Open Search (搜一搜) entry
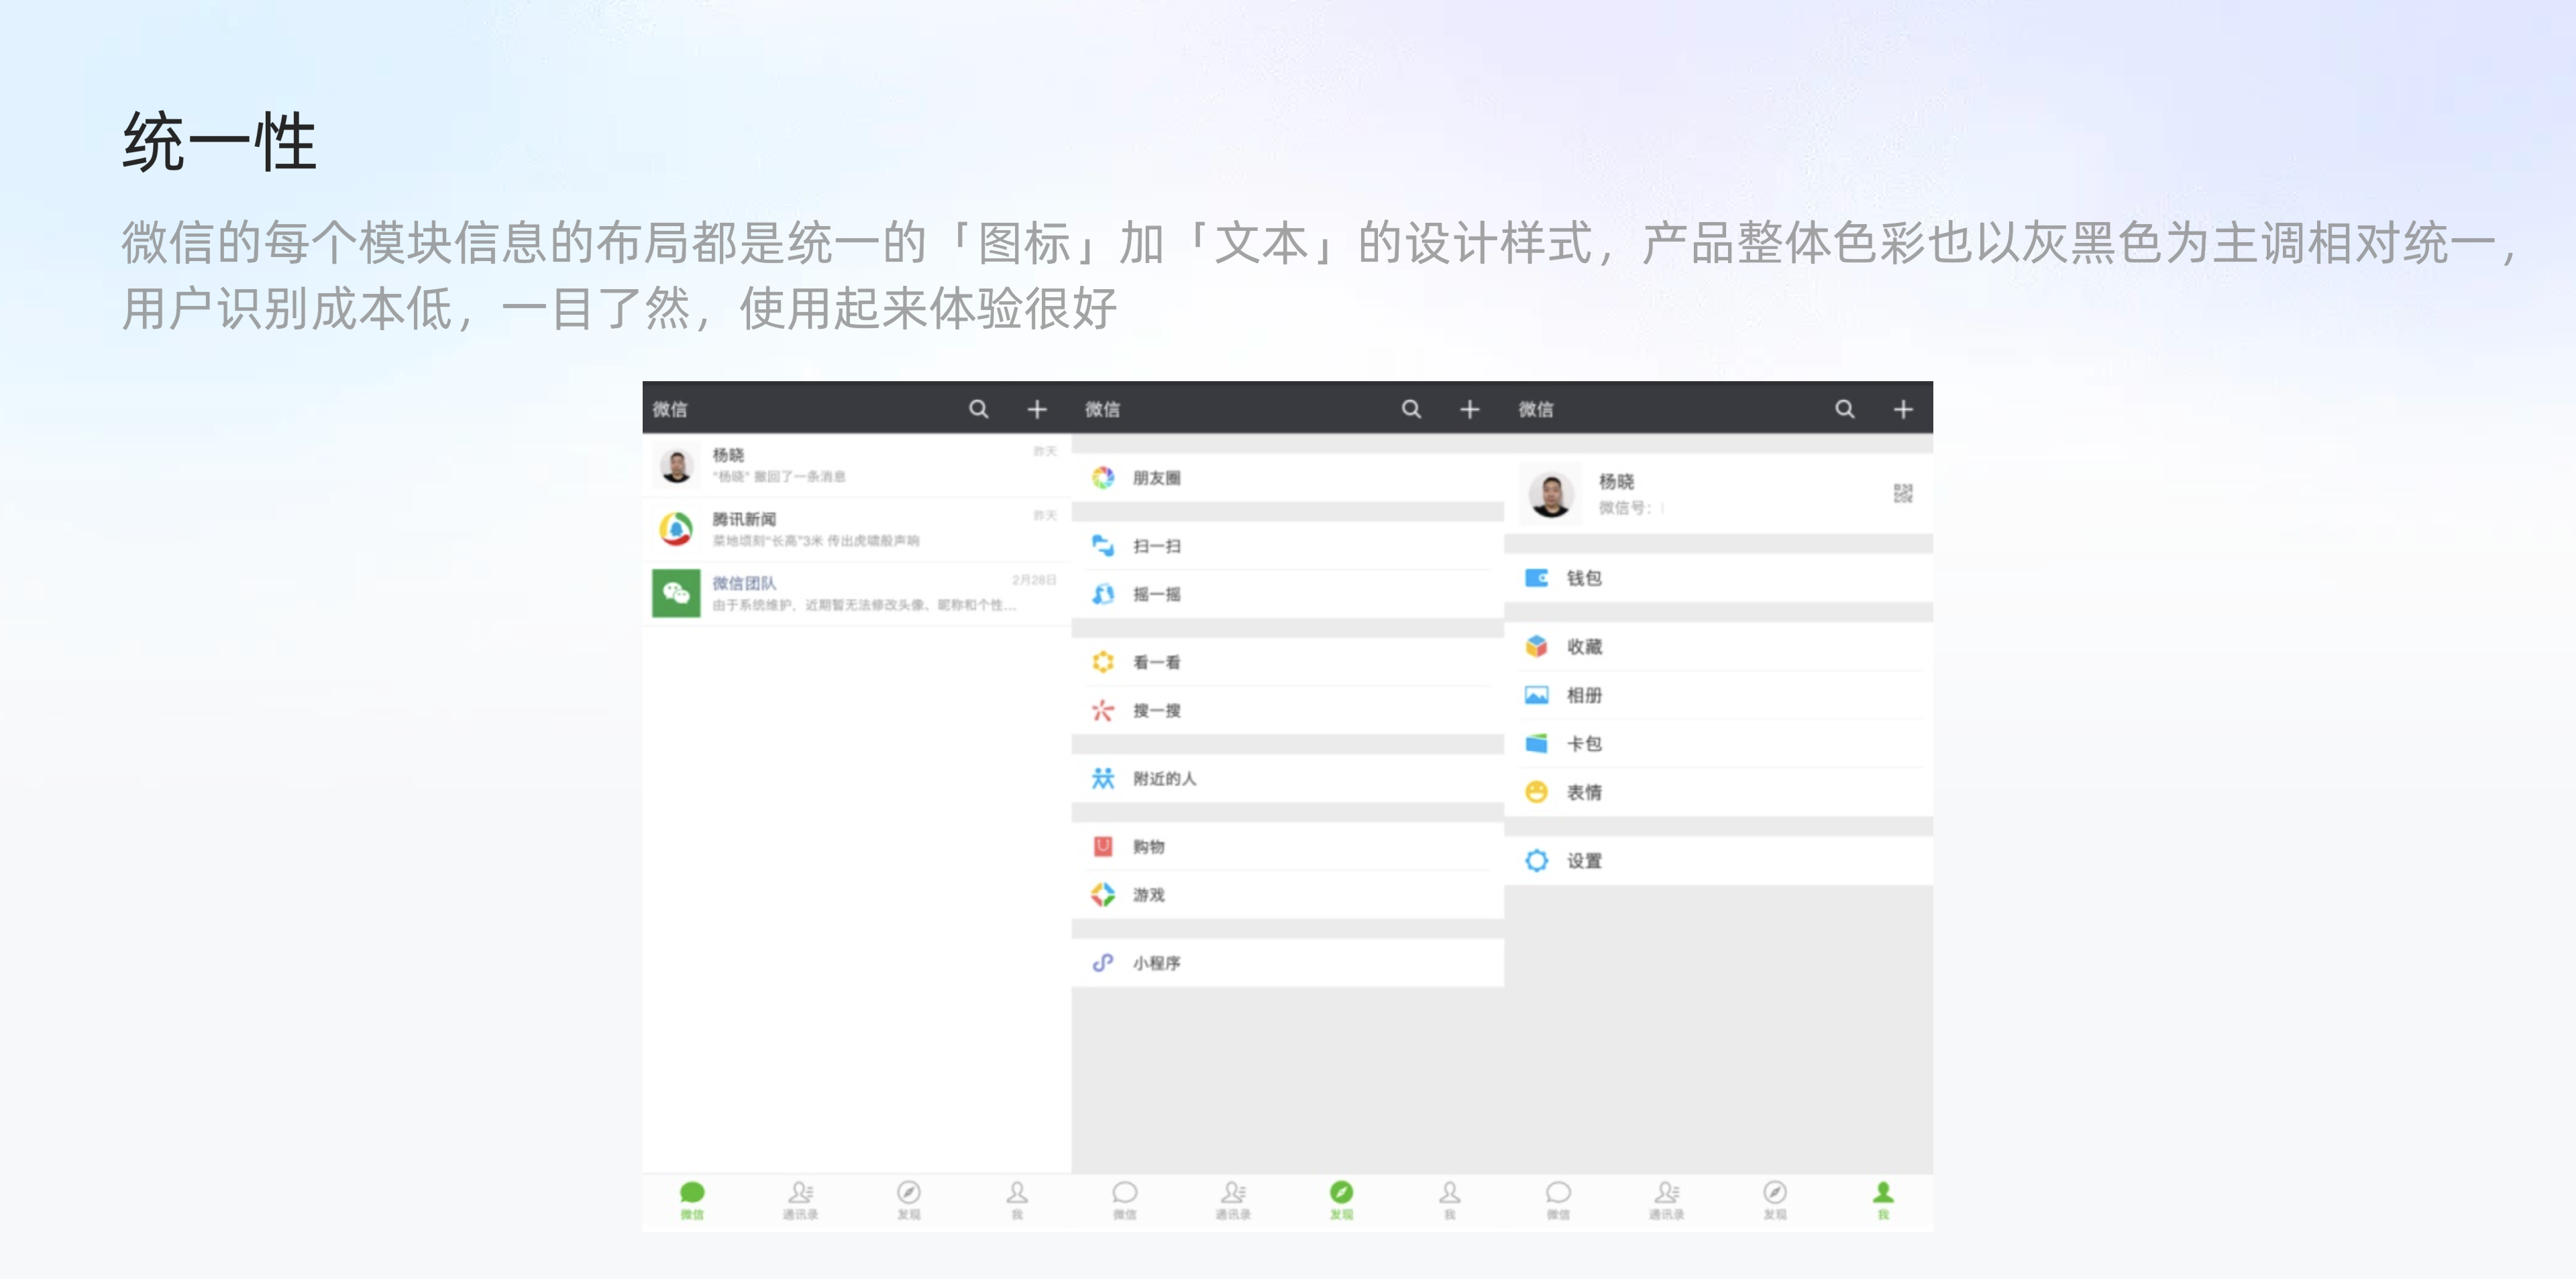Screen dimensions: 2576x1279 1156,710
